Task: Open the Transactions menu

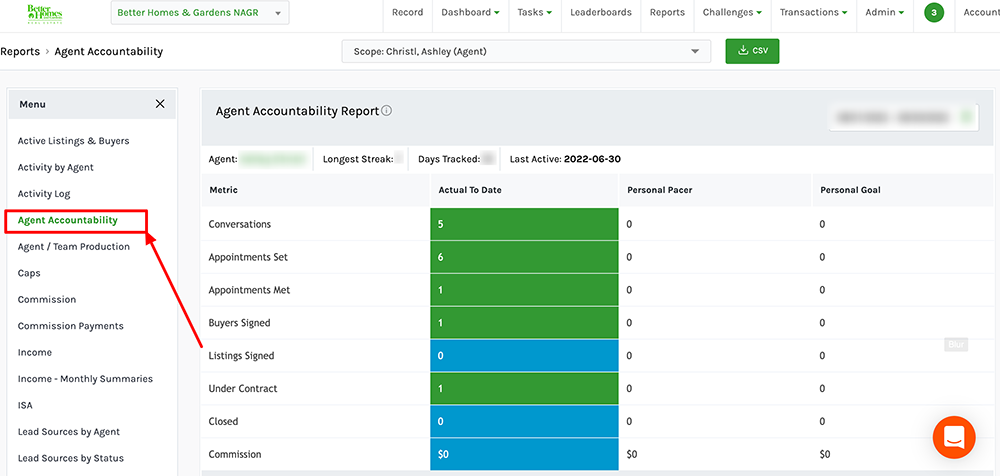Action: click(813, 13)
